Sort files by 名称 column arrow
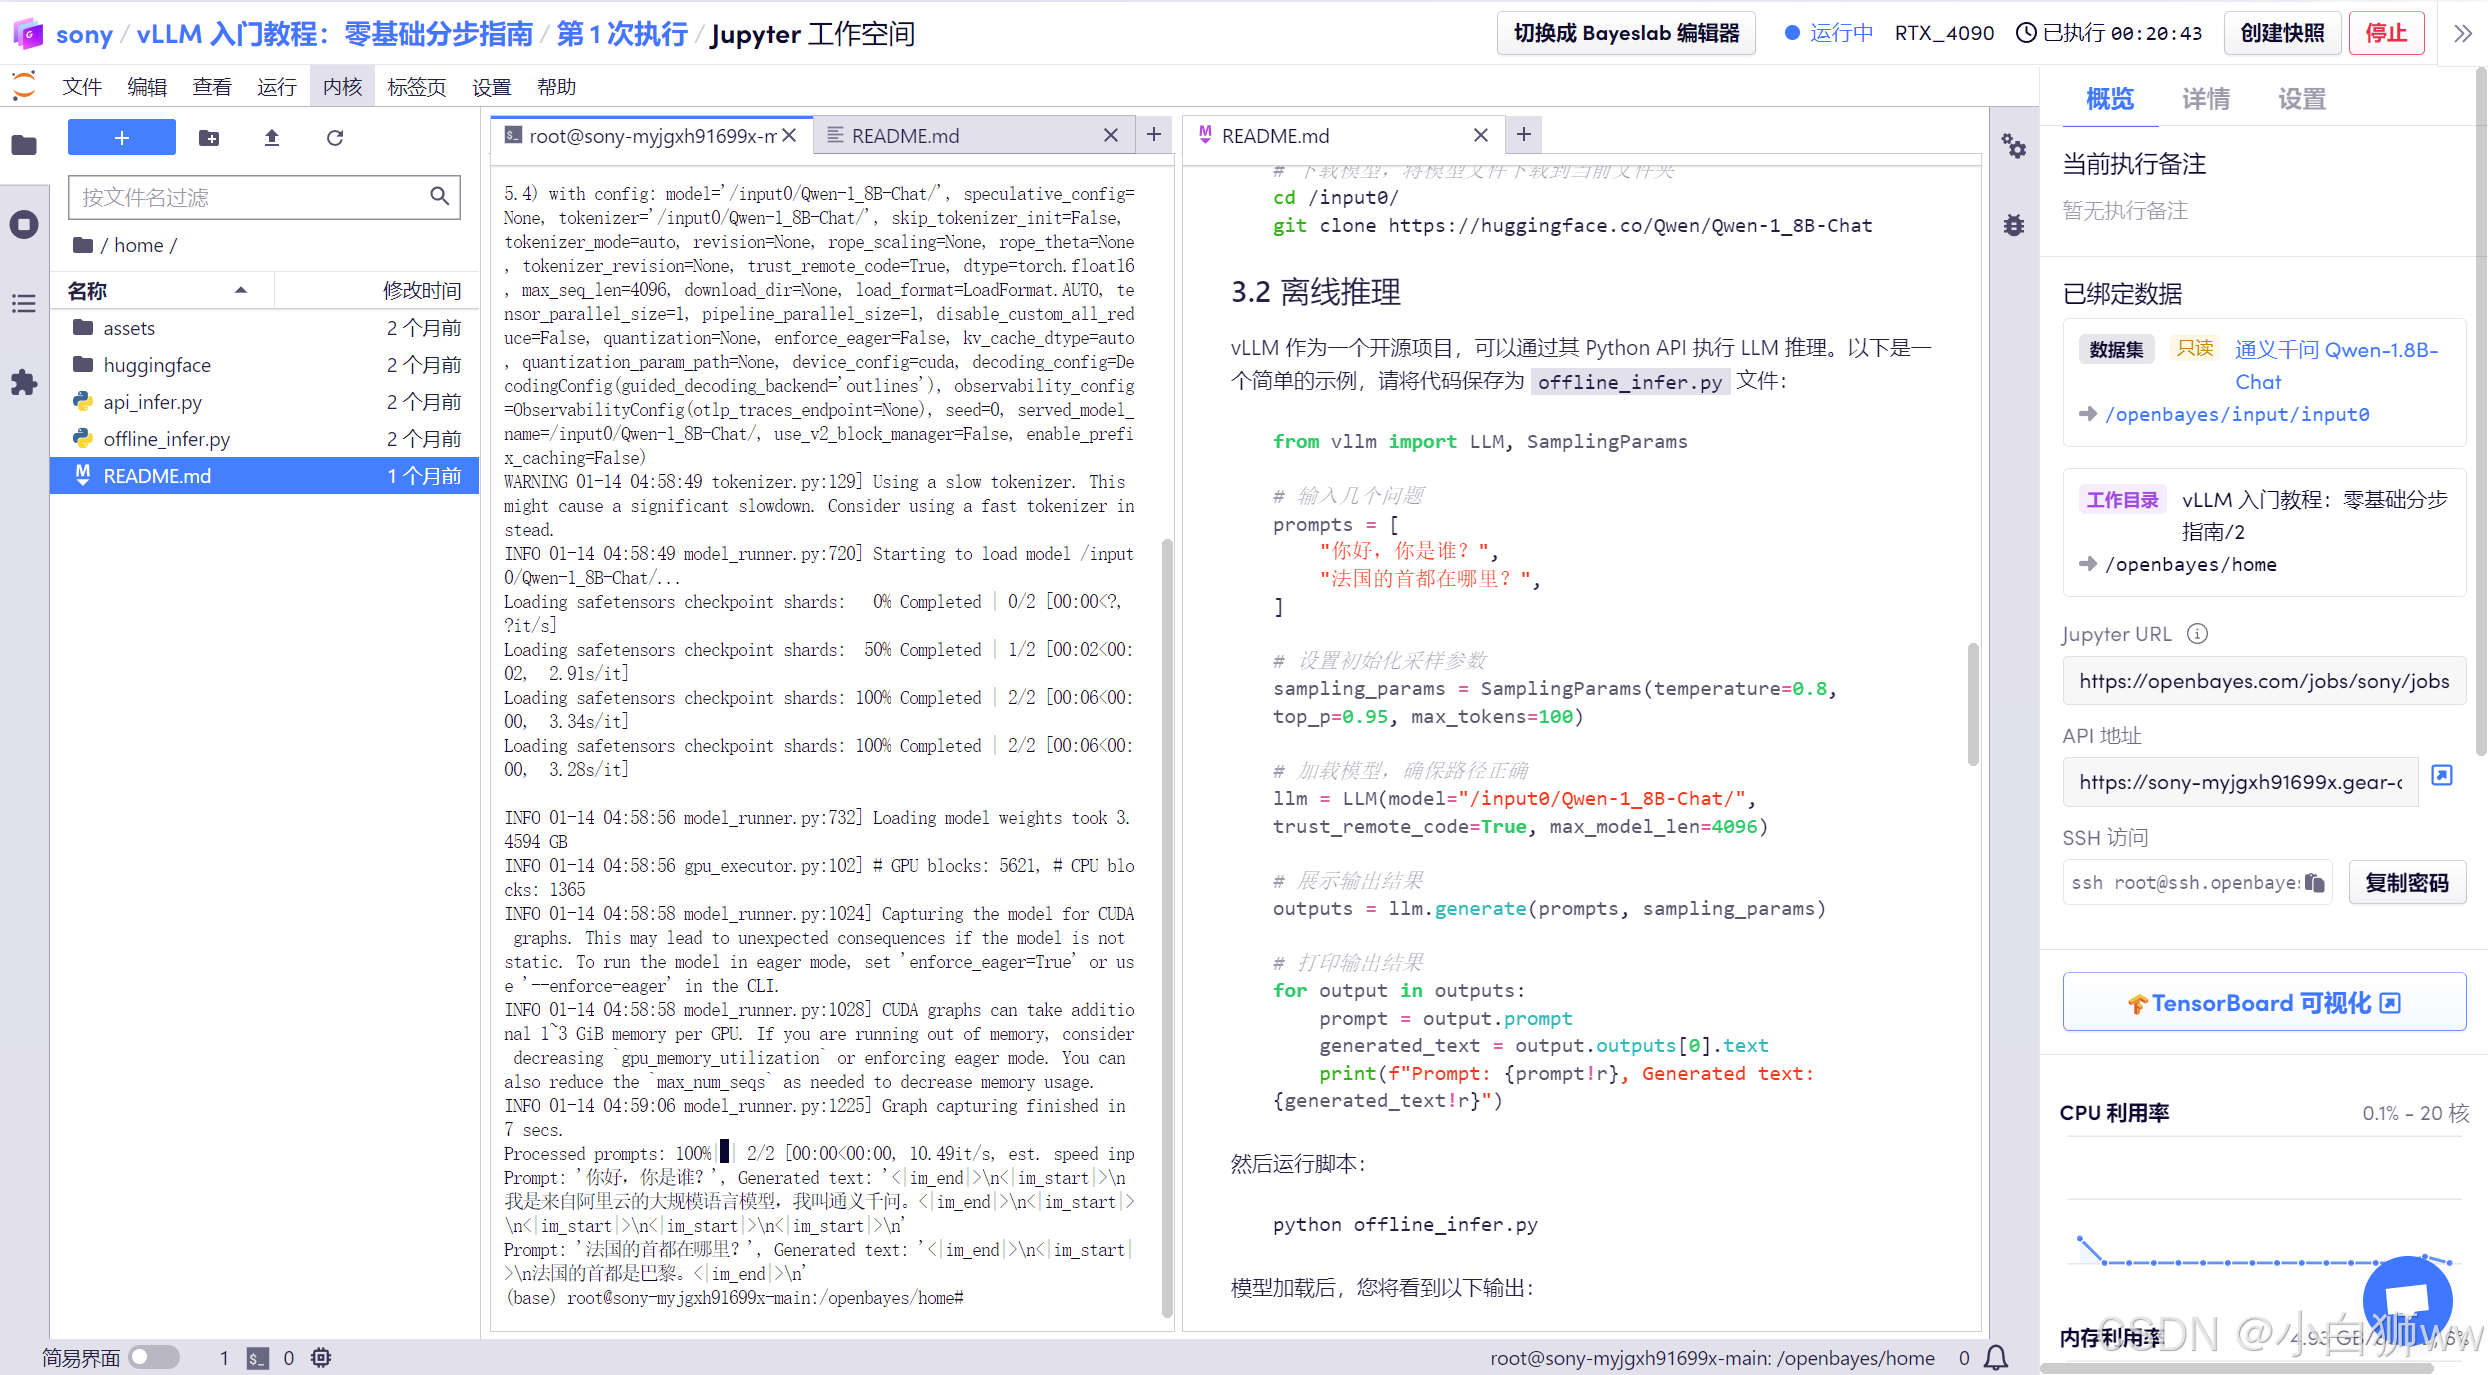The image size is (2488, 1375). tap(241, 290)
